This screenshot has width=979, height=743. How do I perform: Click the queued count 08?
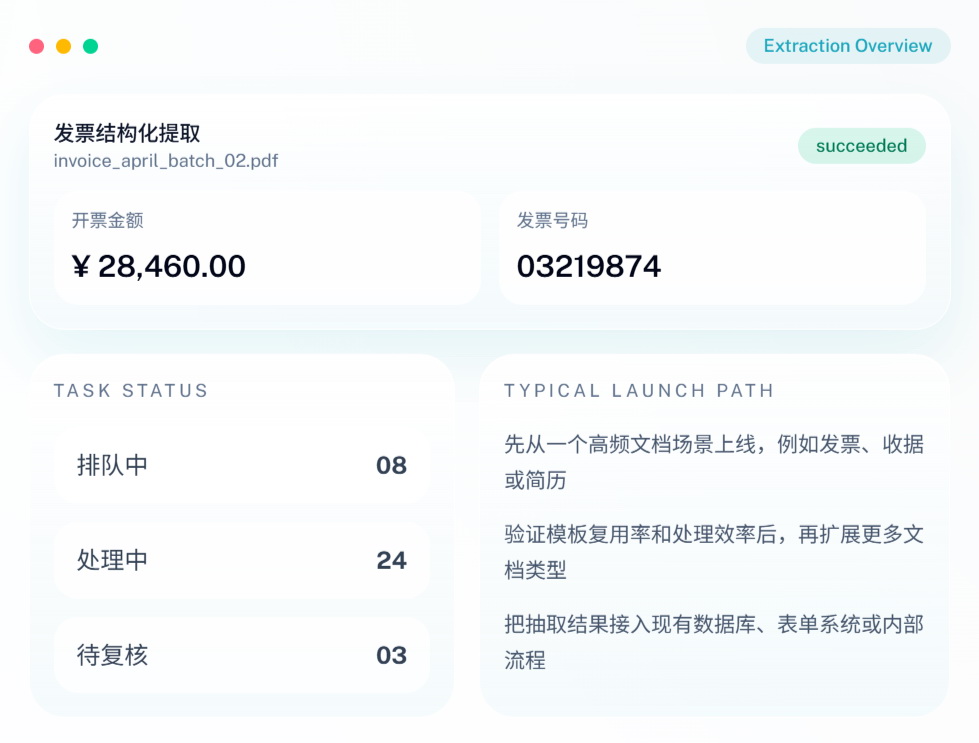pyautogui.click(x=392, y=465)
